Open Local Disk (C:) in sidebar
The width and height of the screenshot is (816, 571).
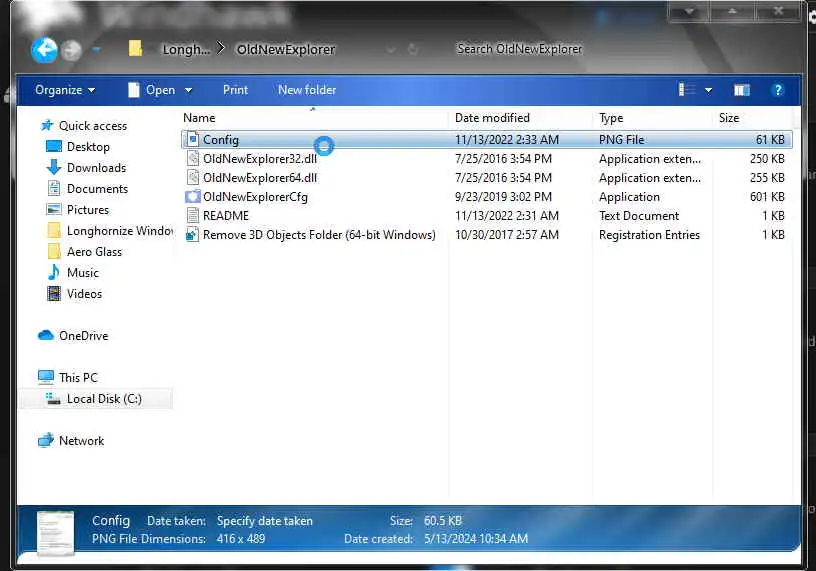click(104, 399)
